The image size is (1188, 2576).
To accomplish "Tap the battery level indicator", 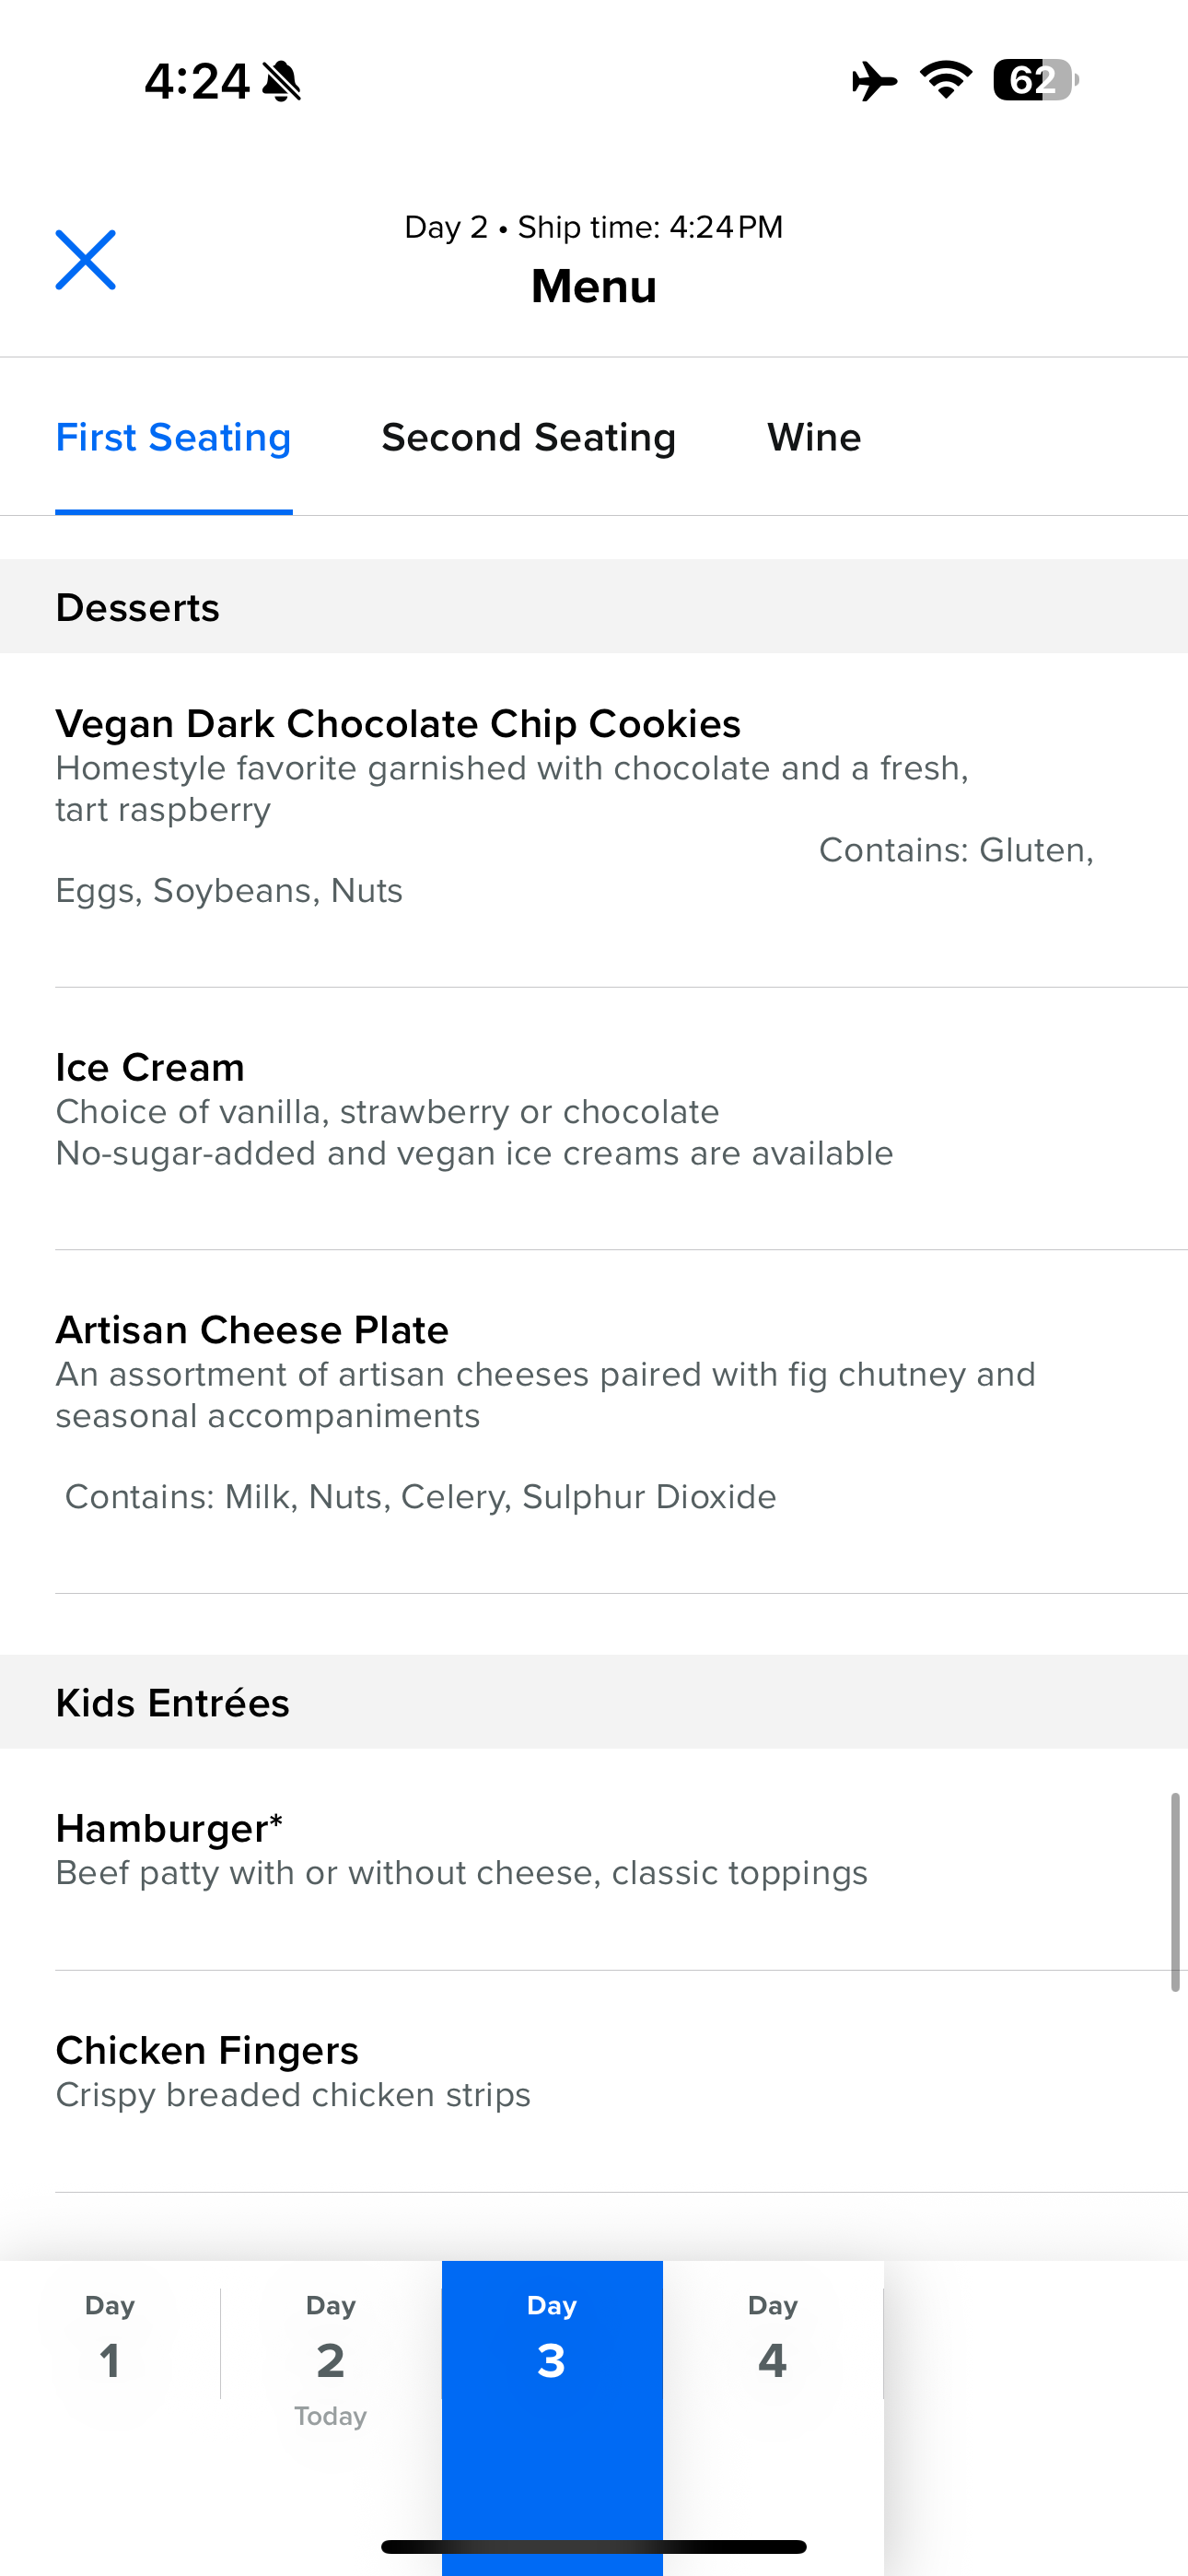I will (x=1034, y=80).
